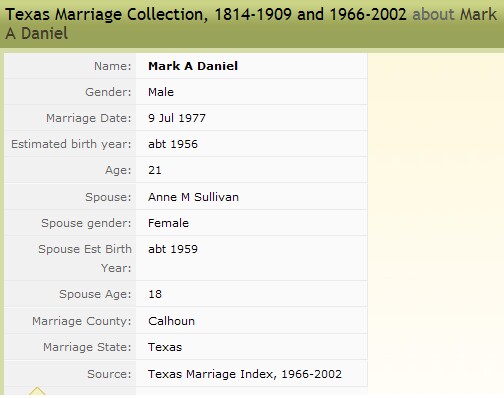Click the Gender value Male
The image size is (504, 398).
click(x=161, y=92)
